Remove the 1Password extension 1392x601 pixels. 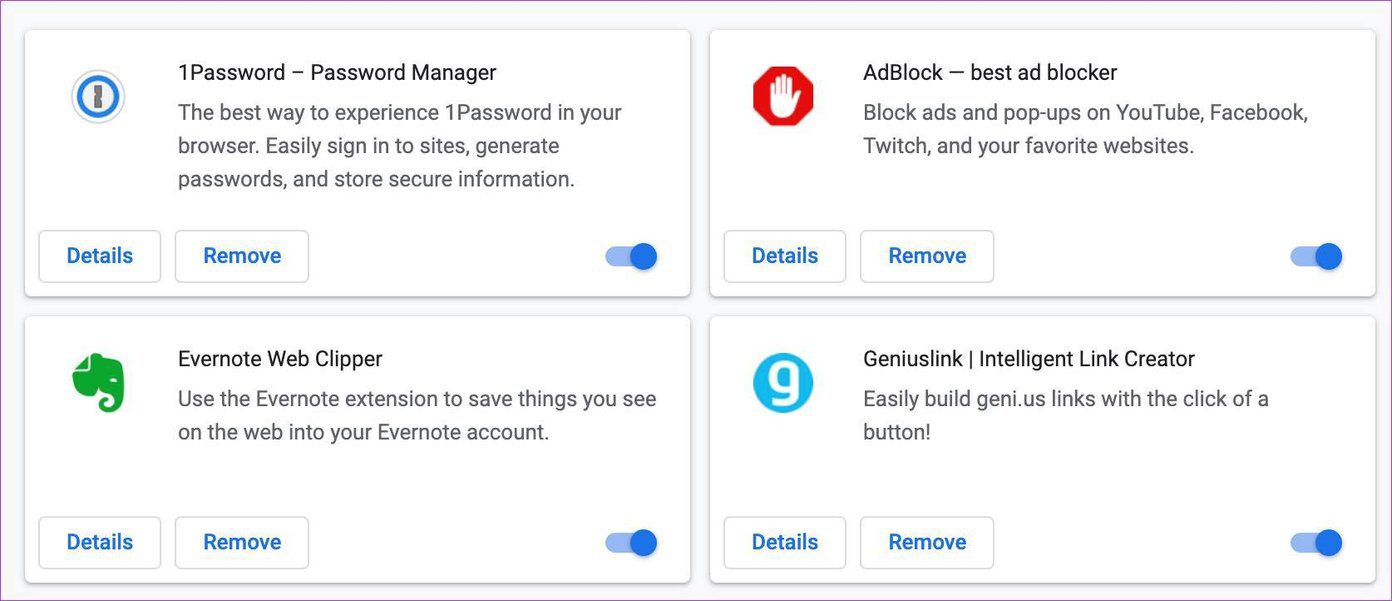tap(242, 256)
